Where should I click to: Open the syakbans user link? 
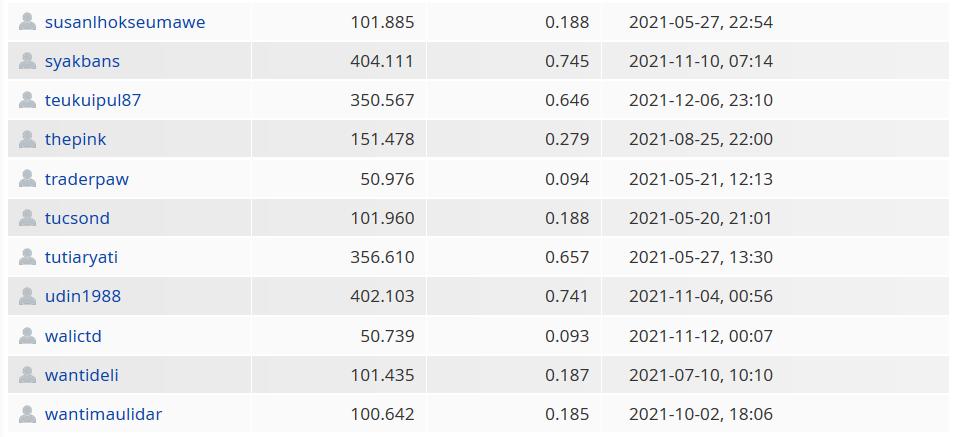(82, 61)
